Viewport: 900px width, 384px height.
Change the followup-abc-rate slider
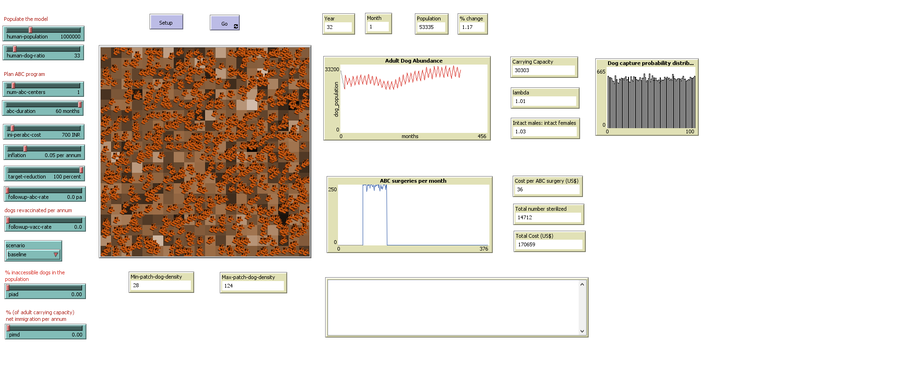click(45, 194)
